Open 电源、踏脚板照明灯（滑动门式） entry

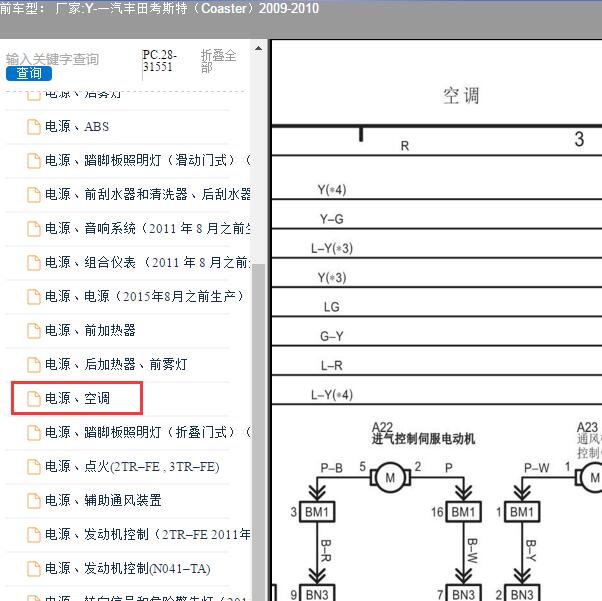[x=148, y=160]
